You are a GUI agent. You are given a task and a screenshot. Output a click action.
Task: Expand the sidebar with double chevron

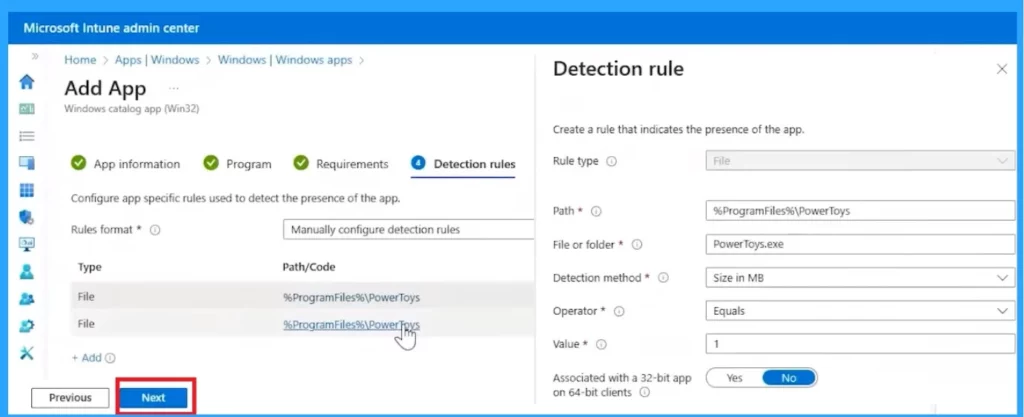pyautogui.click(x=35, y=57)
